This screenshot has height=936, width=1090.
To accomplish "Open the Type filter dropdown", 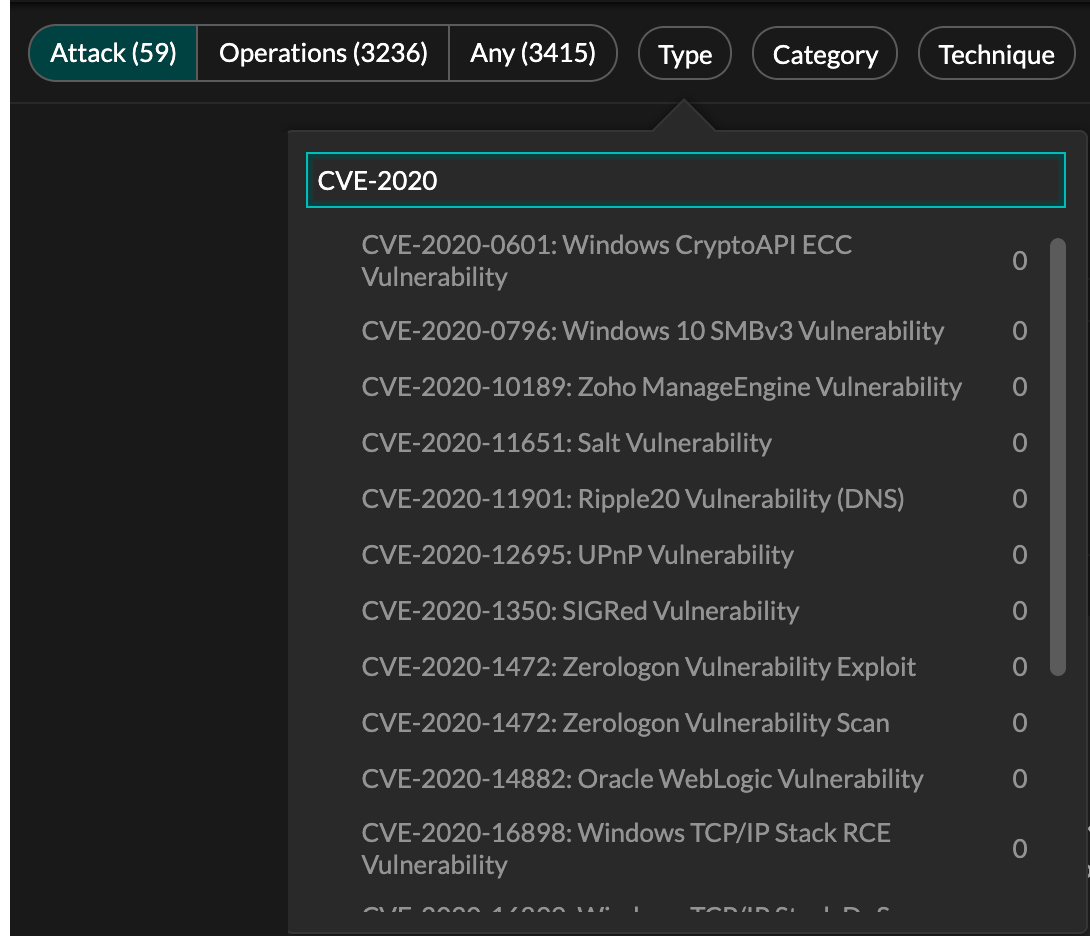I will coord(685,54).
